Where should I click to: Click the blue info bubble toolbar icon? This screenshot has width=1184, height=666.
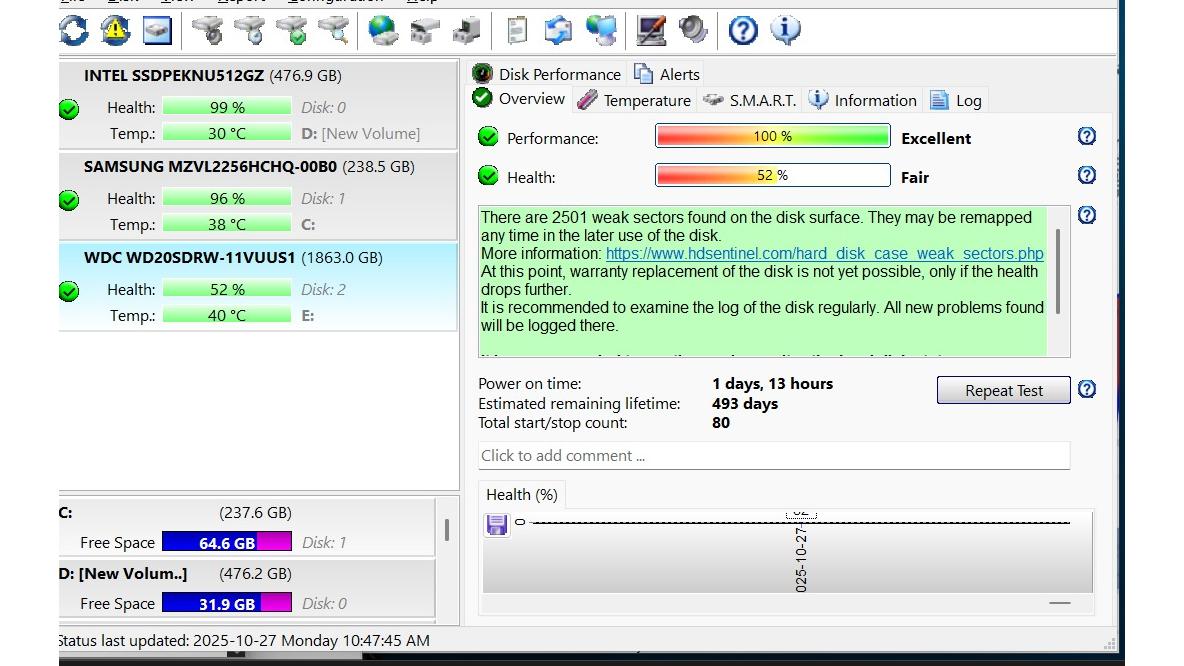click(785, 31)
